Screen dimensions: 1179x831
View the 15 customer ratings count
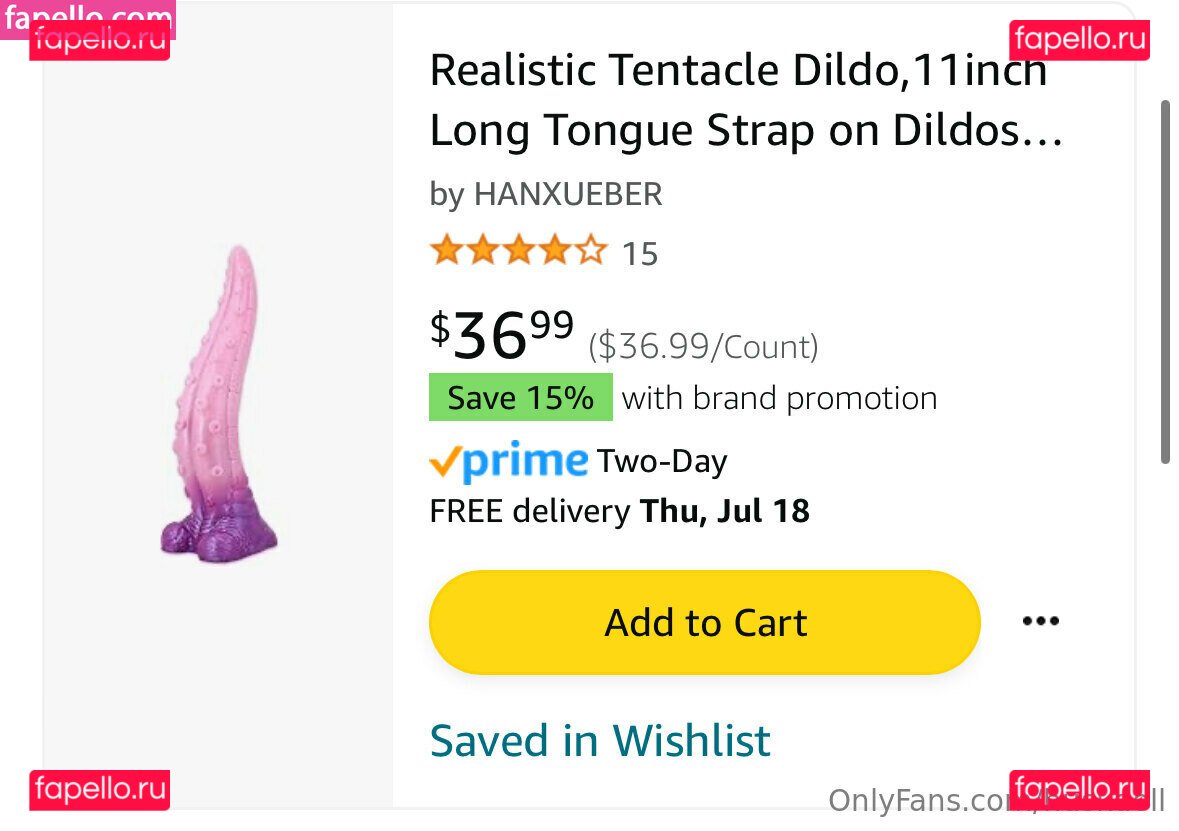pos(640,254)
